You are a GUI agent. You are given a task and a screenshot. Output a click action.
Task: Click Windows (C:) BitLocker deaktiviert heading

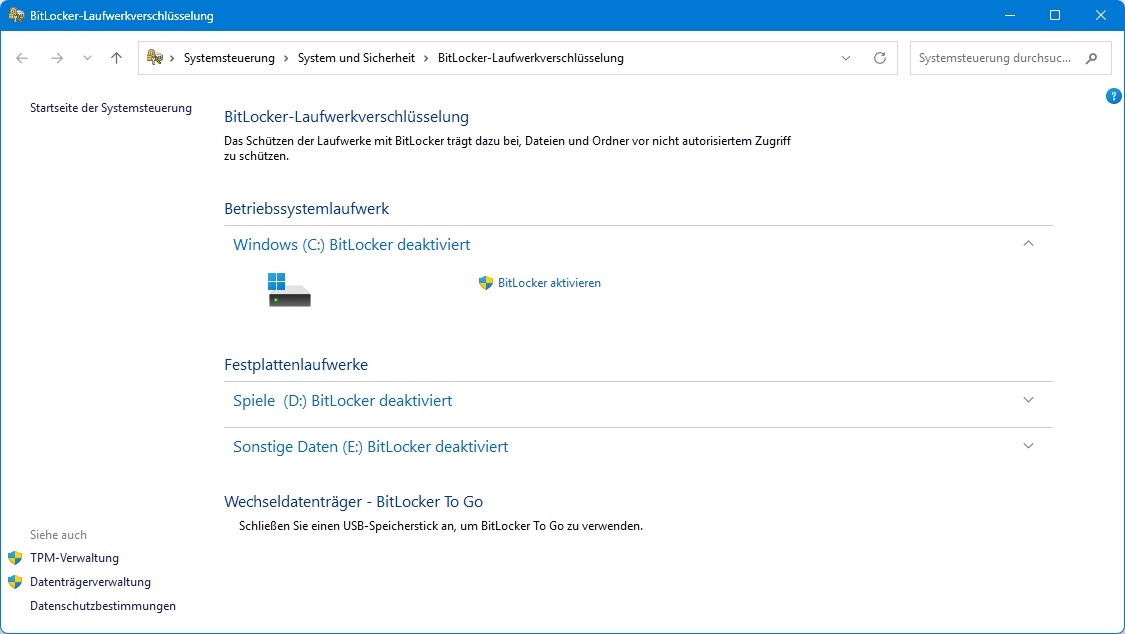click(x=352, y=245)
